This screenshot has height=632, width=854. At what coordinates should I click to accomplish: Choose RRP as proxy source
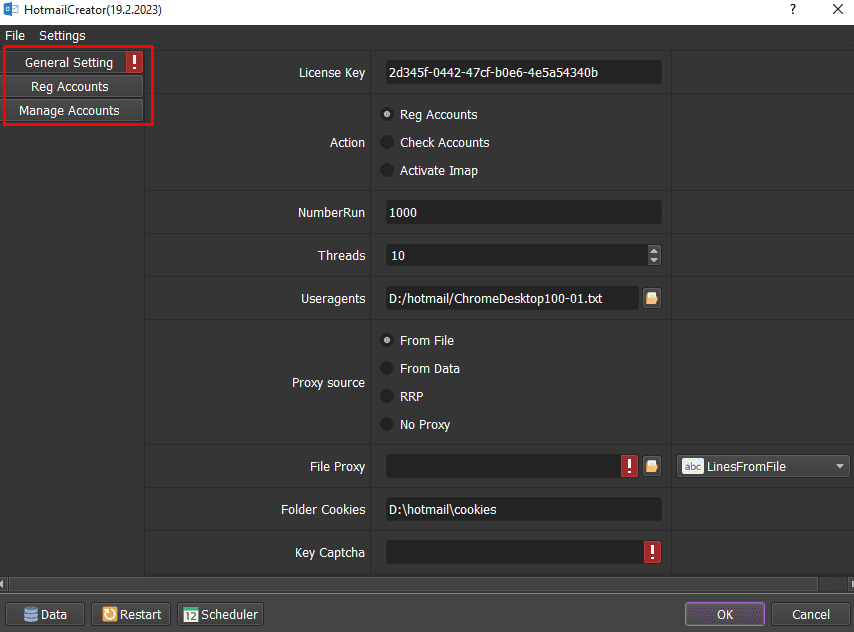387,396
